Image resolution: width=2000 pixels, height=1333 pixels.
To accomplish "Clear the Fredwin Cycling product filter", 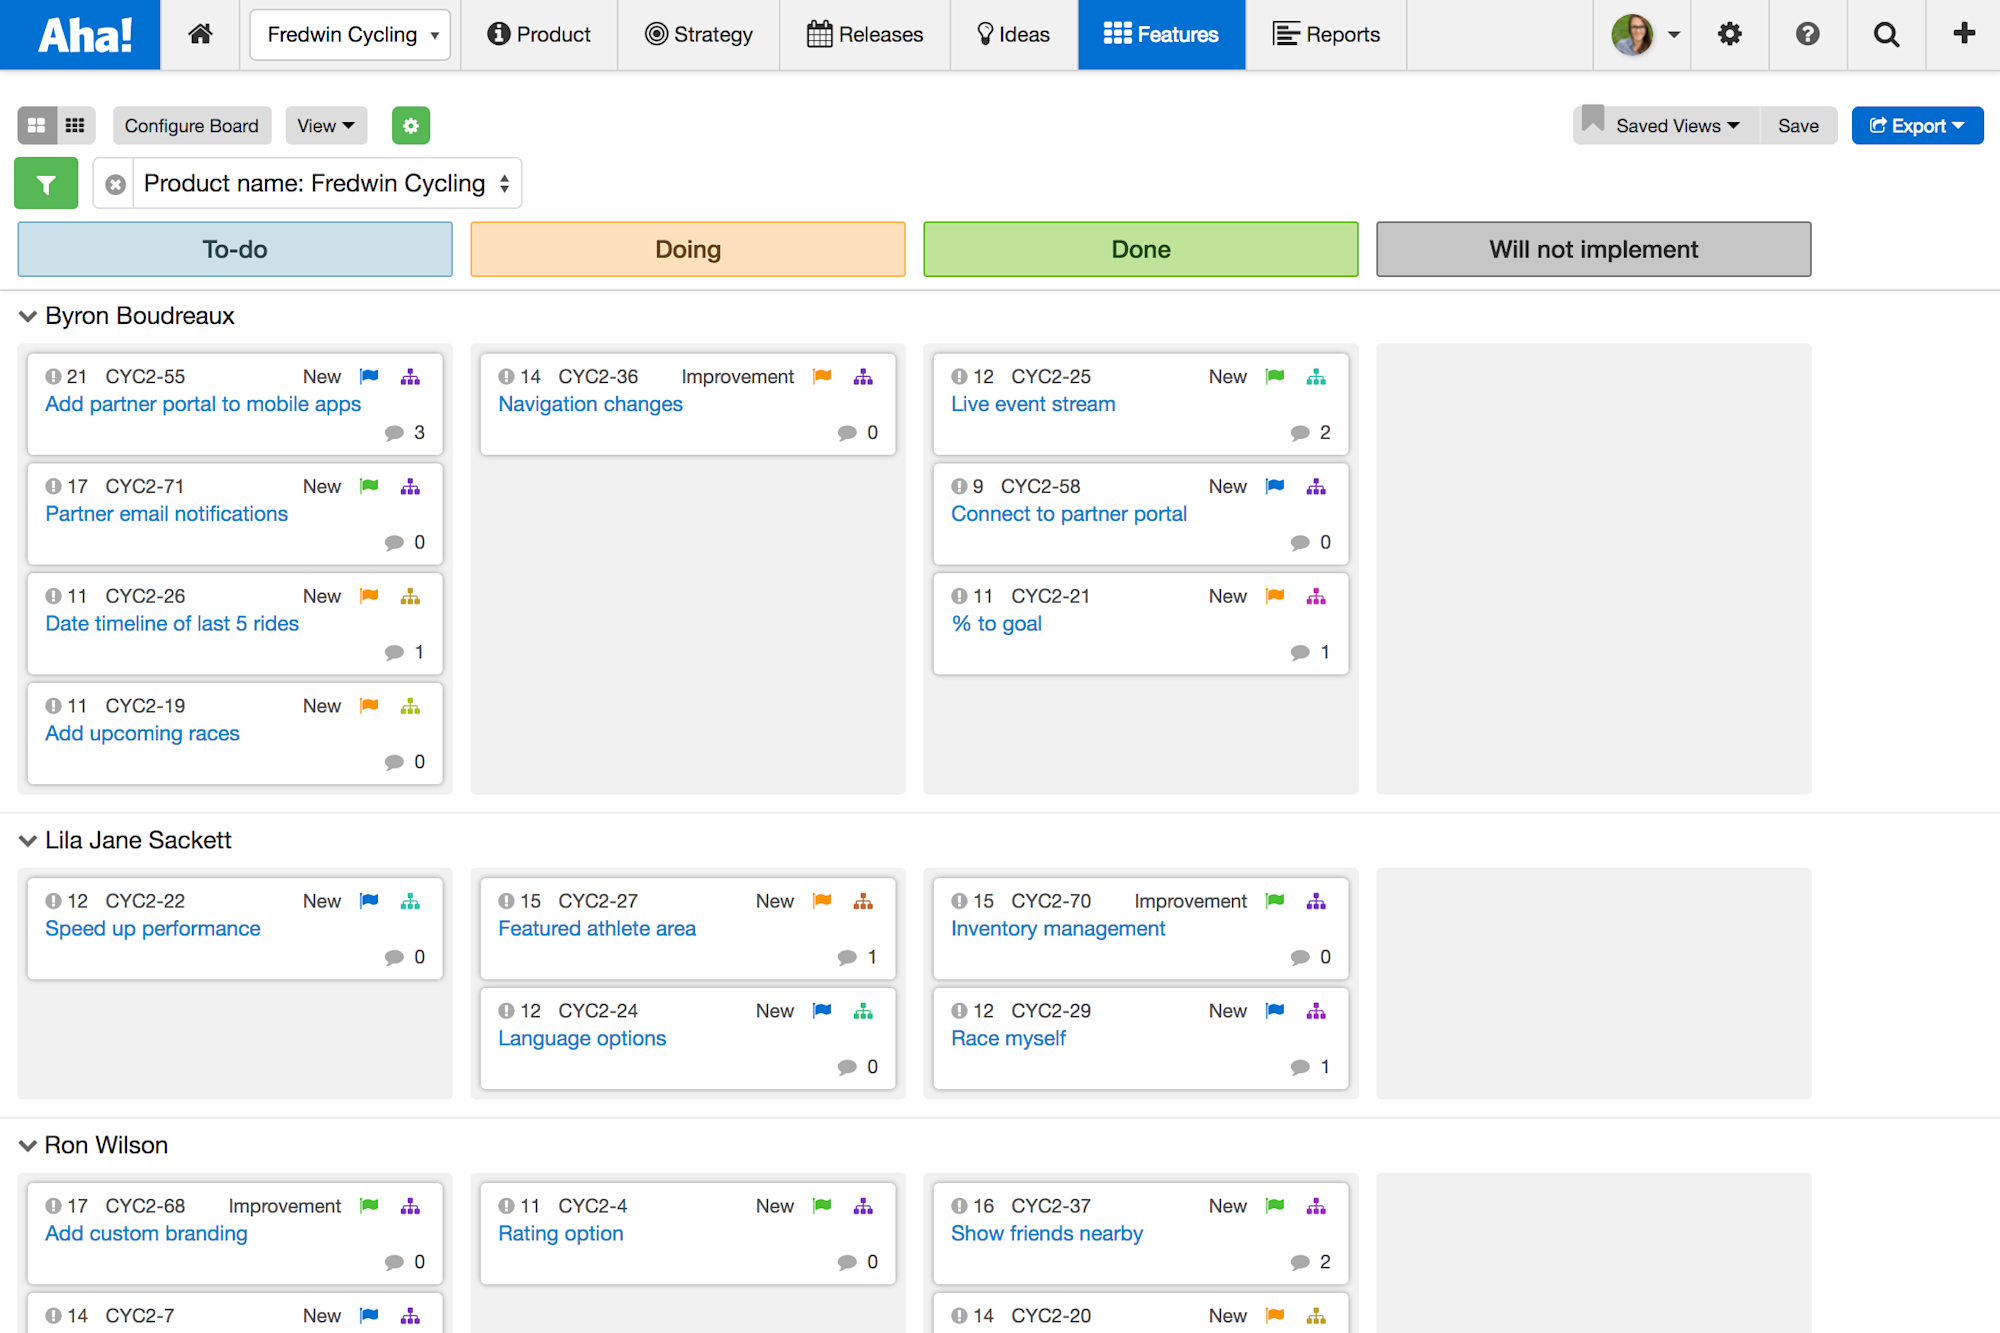I will click(115, 183).
